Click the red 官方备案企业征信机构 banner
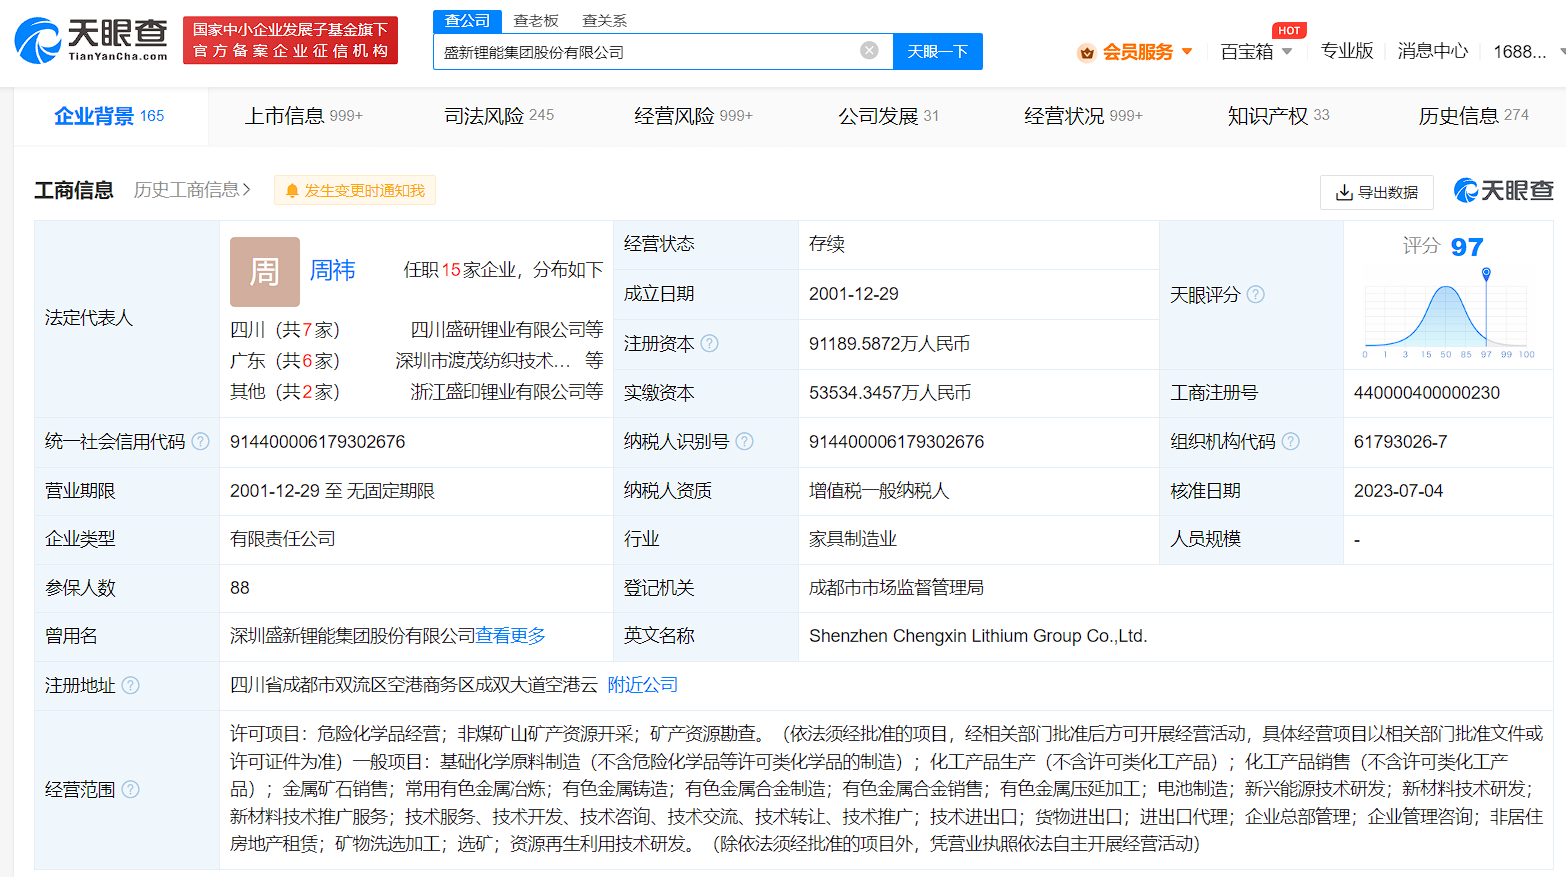This screenshot has width=1566, height=877. pyautogui.click(x=290, y=40)
